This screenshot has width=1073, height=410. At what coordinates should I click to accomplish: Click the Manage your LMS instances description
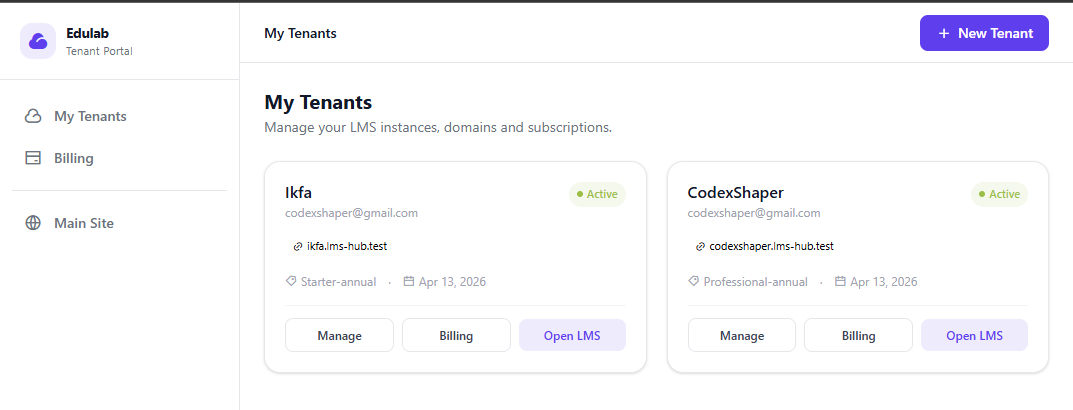[438, 127]
